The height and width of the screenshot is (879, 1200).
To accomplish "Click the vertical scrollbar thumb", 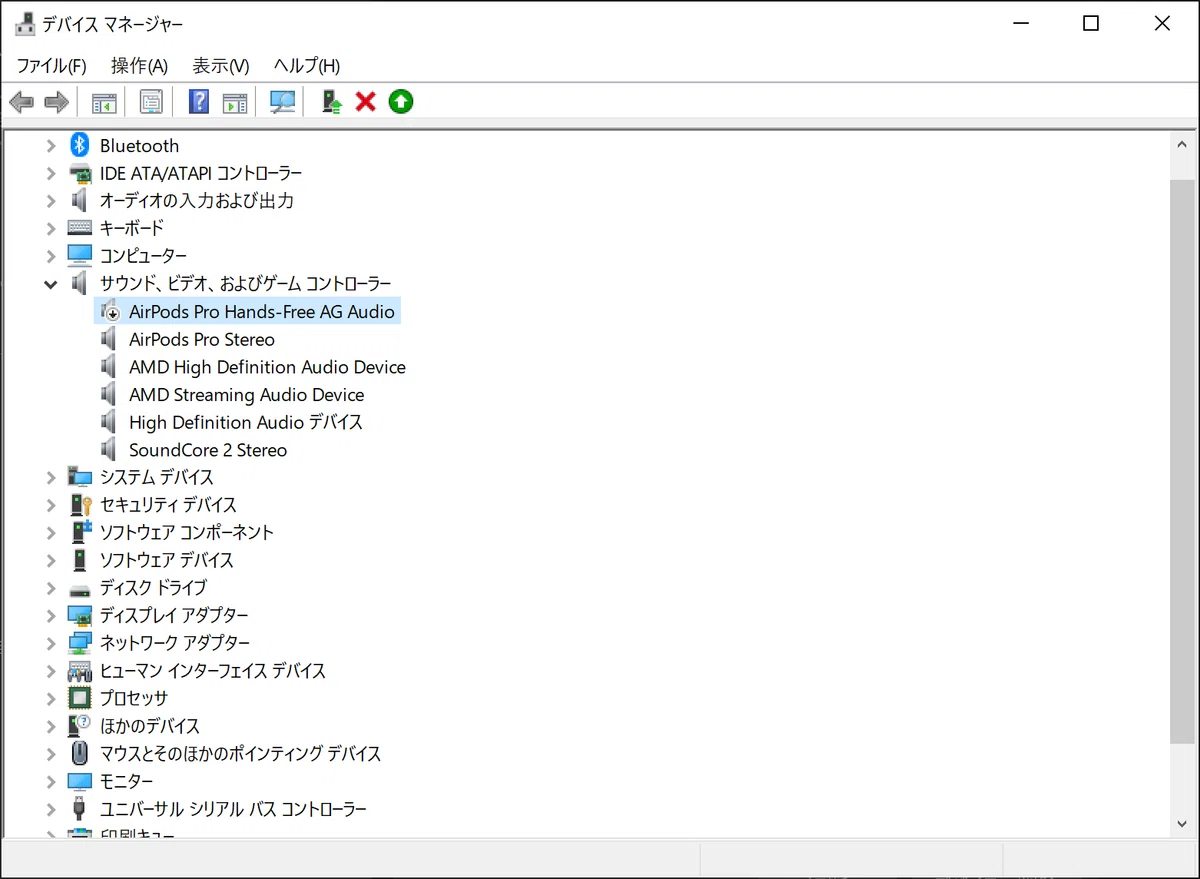I will tap(1181, 462).
